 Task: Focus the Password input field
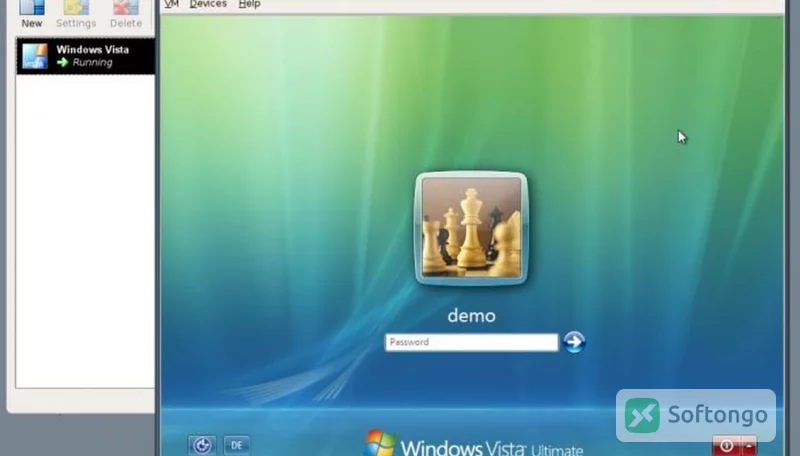[x=471, y=342]
